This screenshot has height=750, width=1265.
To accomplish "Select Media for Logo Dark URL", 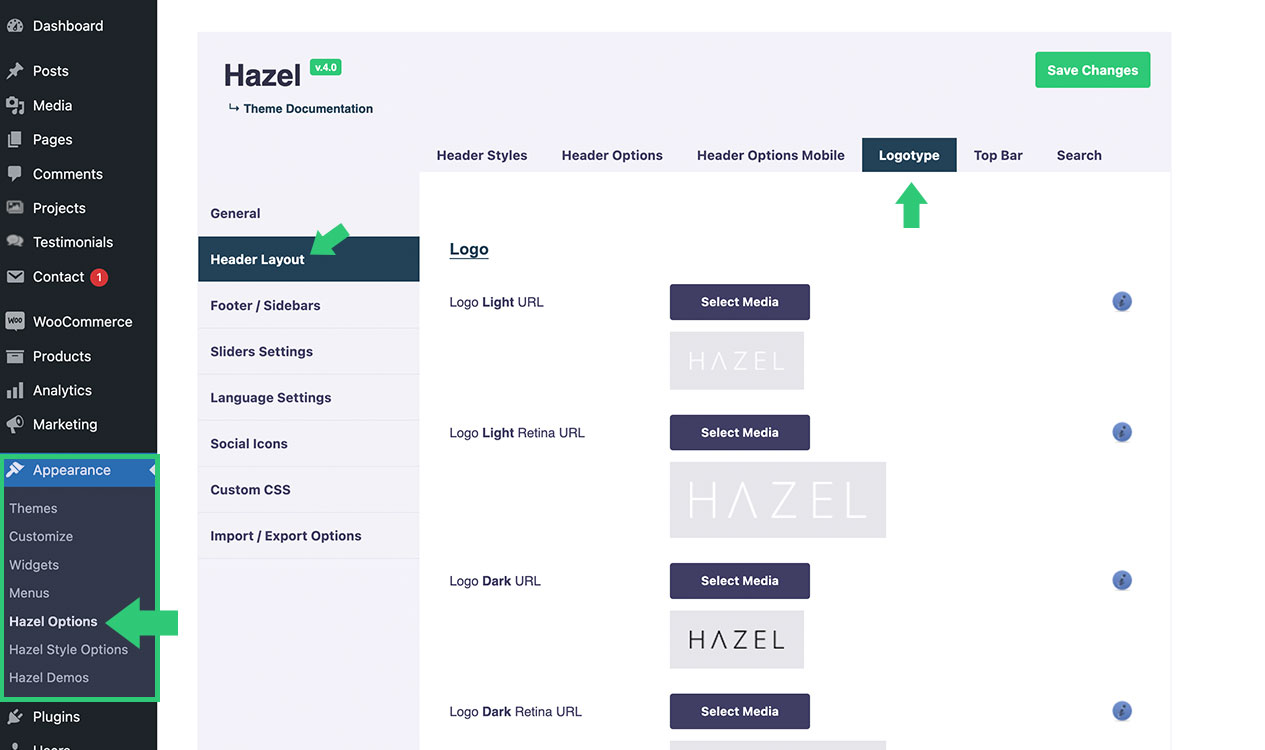I will 739,580.
